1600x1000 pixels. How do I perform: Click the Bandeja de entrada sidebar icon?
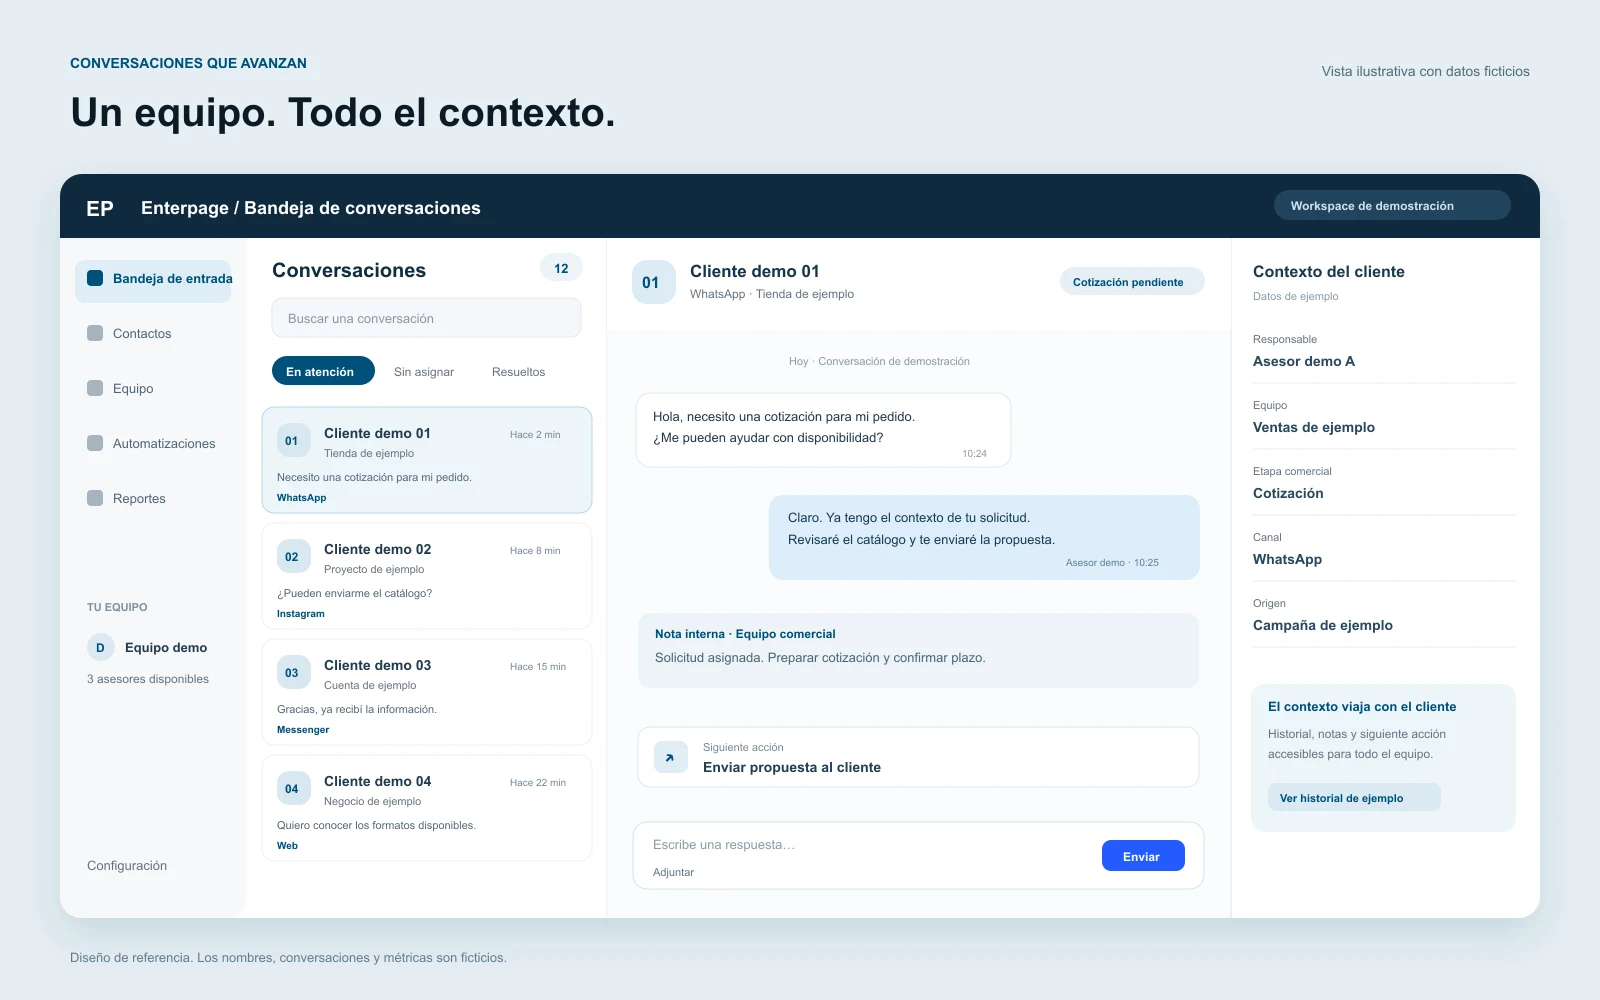click(95, 278)
